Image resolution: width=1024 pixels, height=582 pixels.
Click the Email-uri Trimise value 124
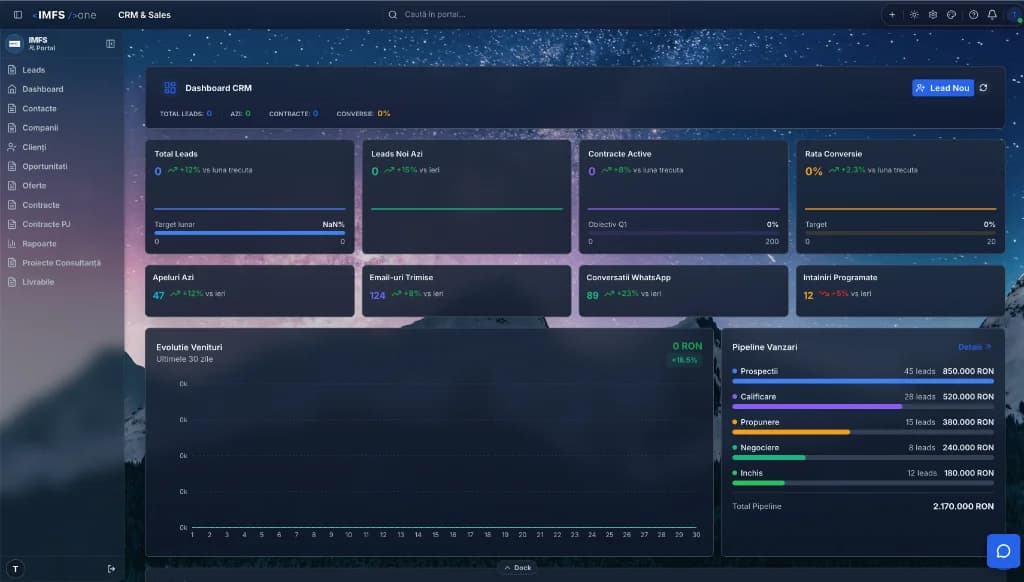(377, 295)
